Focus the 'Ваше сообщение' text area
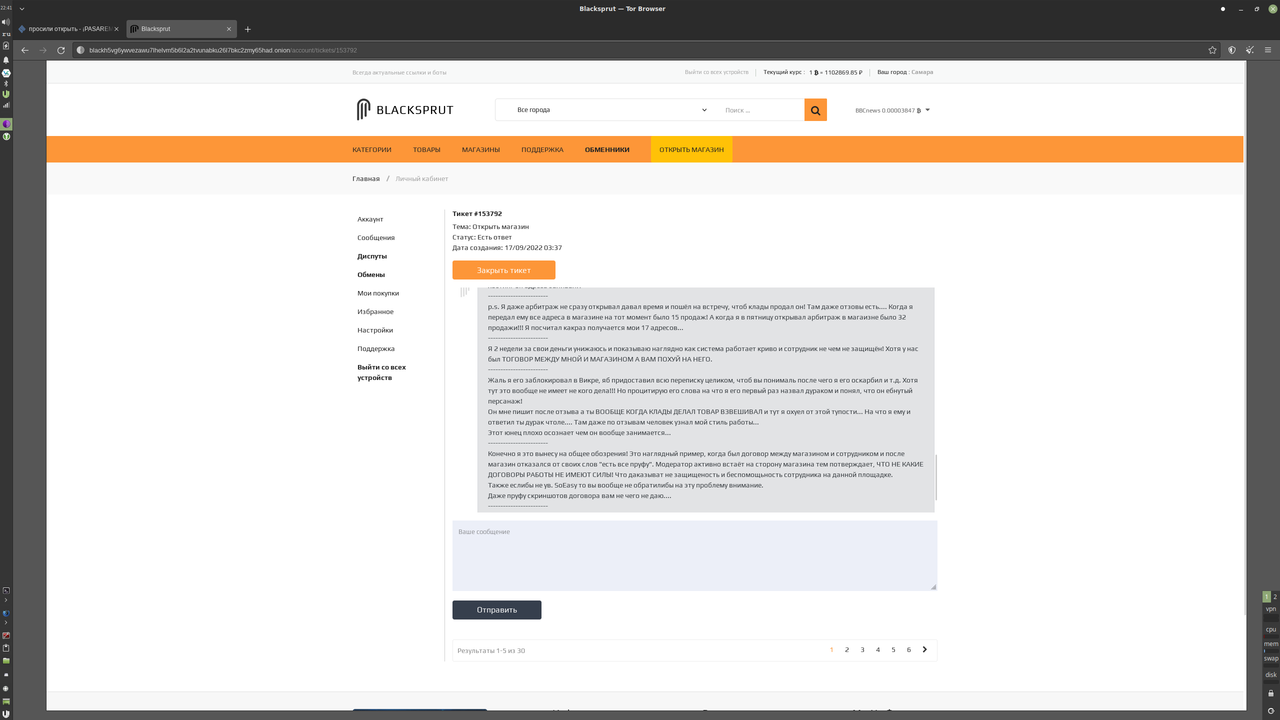 click(695, 555)
